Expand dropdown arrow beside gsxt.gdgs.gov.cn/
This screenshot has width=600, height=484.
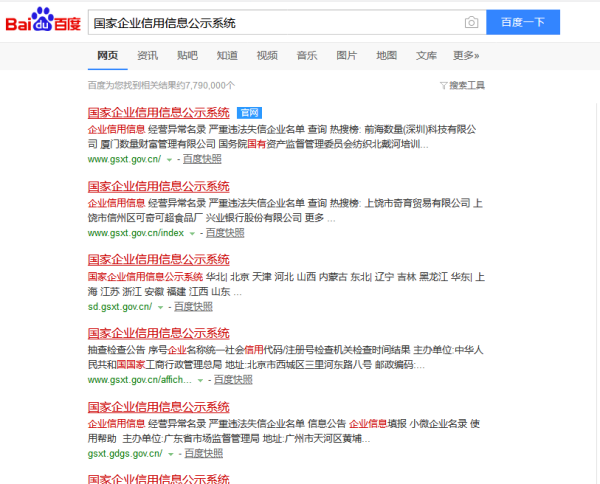[171, 454]
